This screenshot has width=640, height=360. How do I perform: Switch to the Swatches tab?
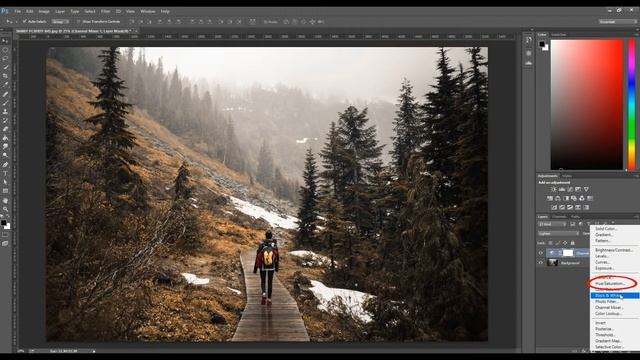click(x=559, y=35)
